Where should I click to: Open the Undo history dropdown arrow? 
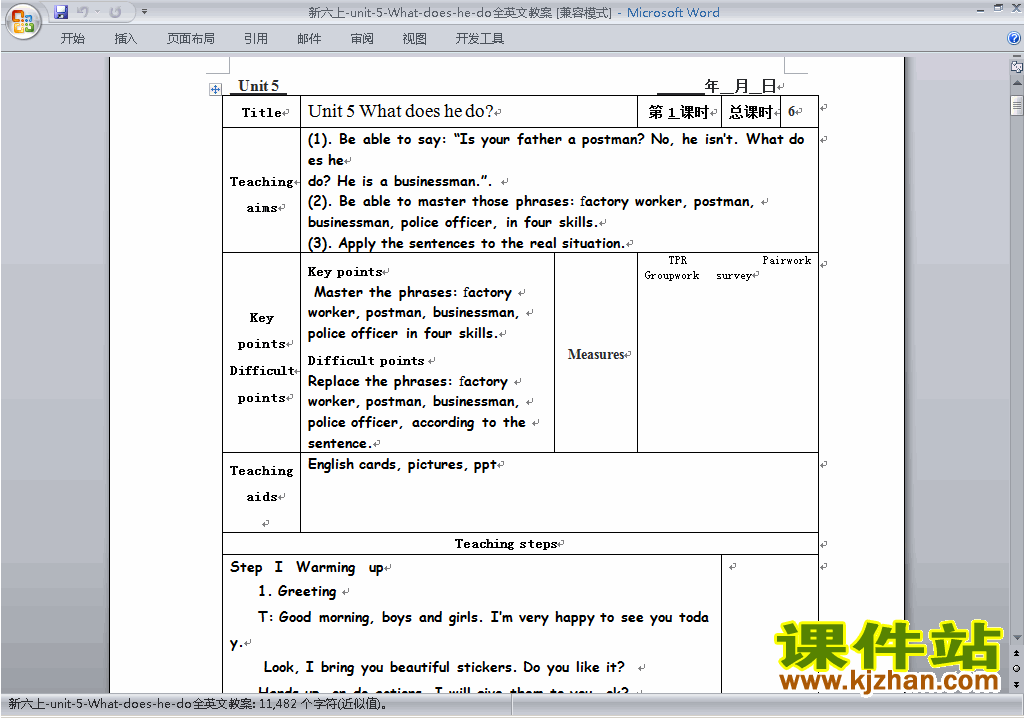coord(97,12)
